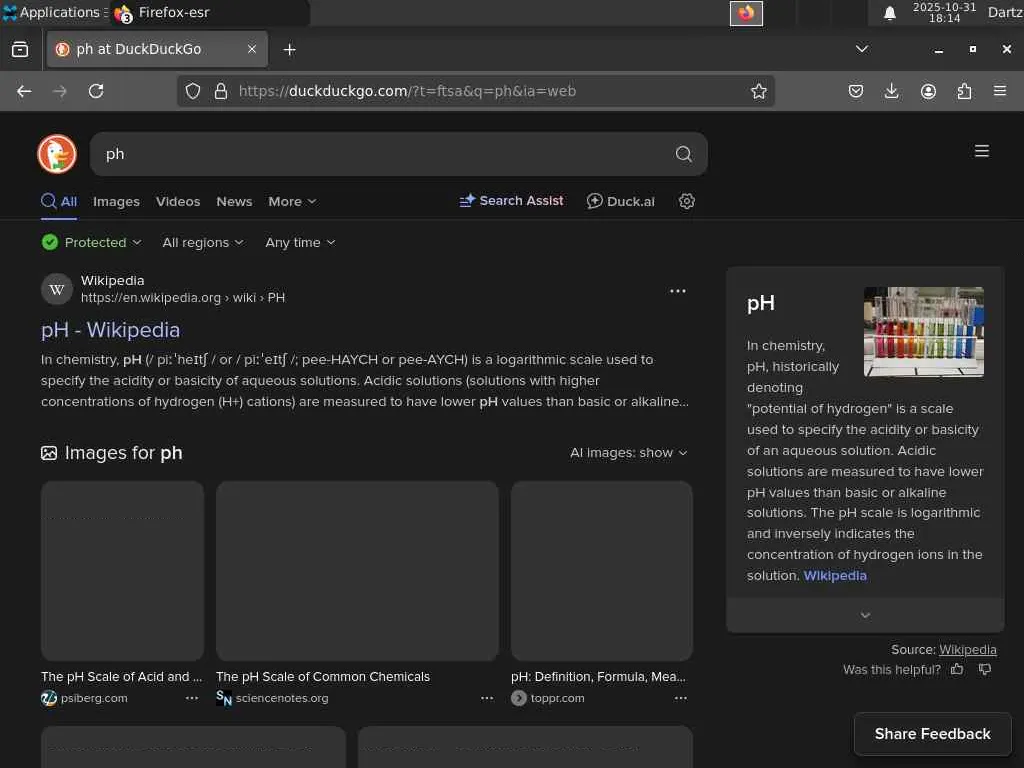1024x768 pixels.
Task: Switch to the News tab
Action: click(x=234, y=202)
